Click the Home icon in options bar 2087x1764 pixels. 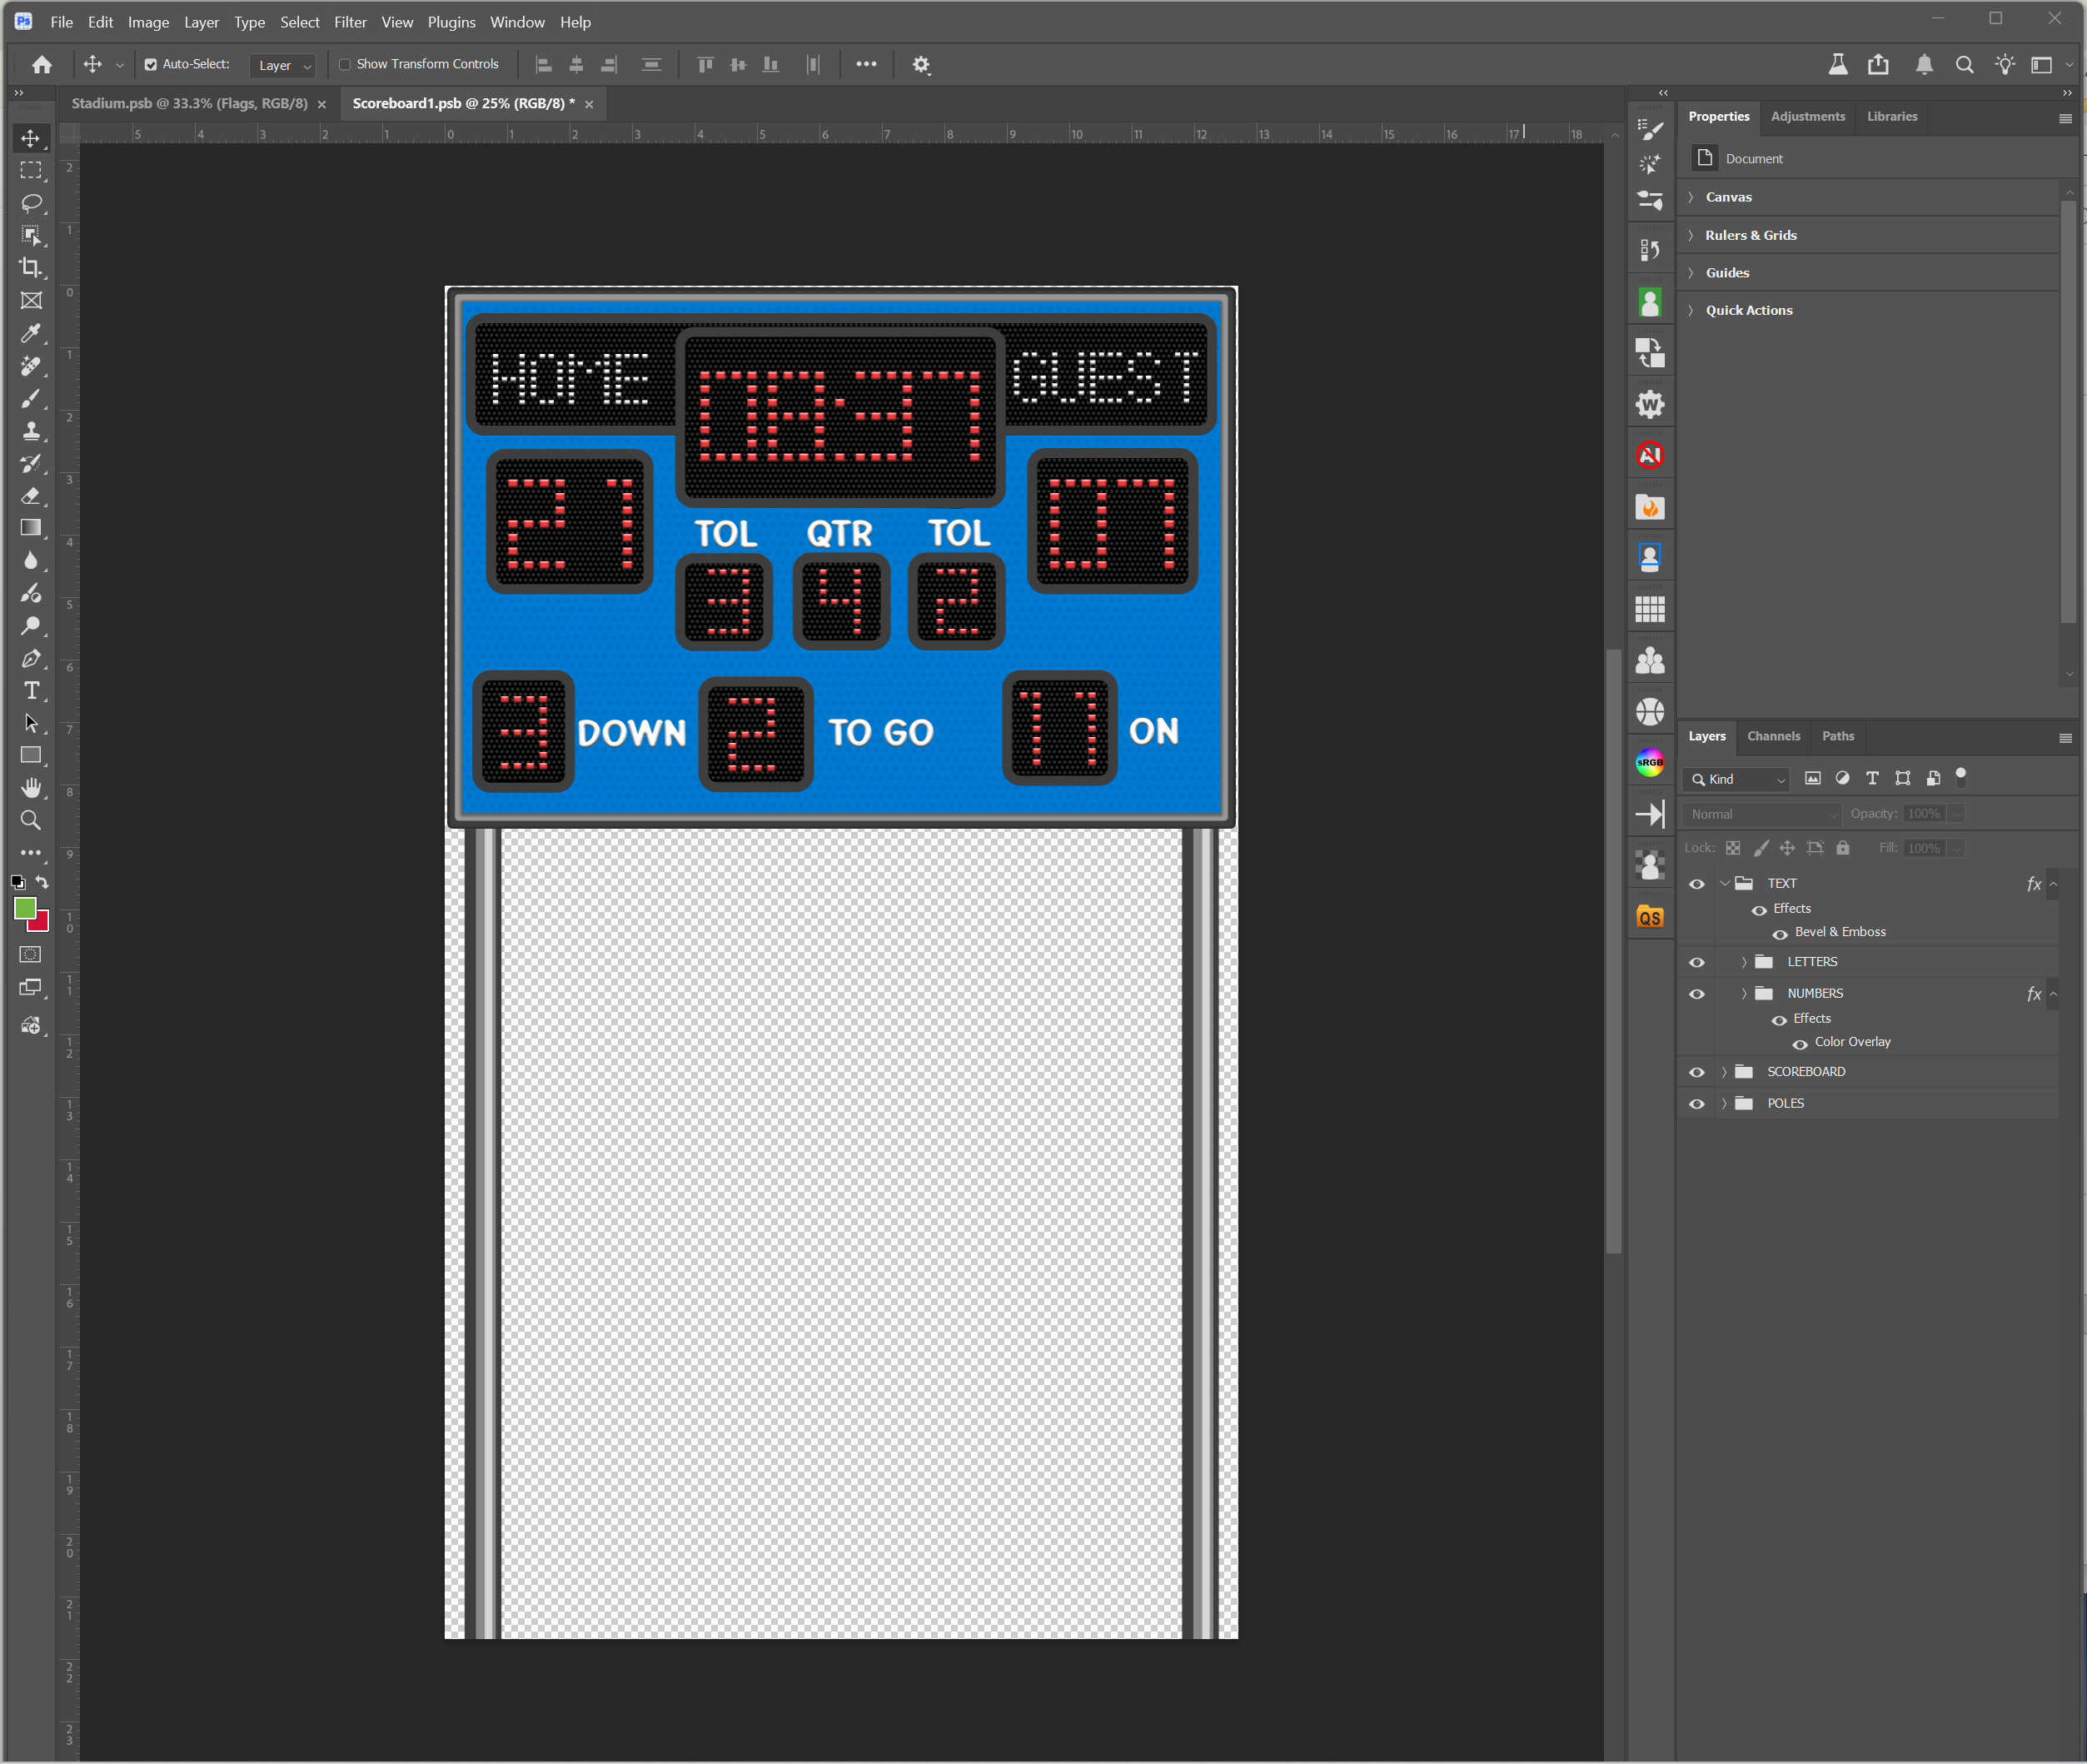pos(42,65)
